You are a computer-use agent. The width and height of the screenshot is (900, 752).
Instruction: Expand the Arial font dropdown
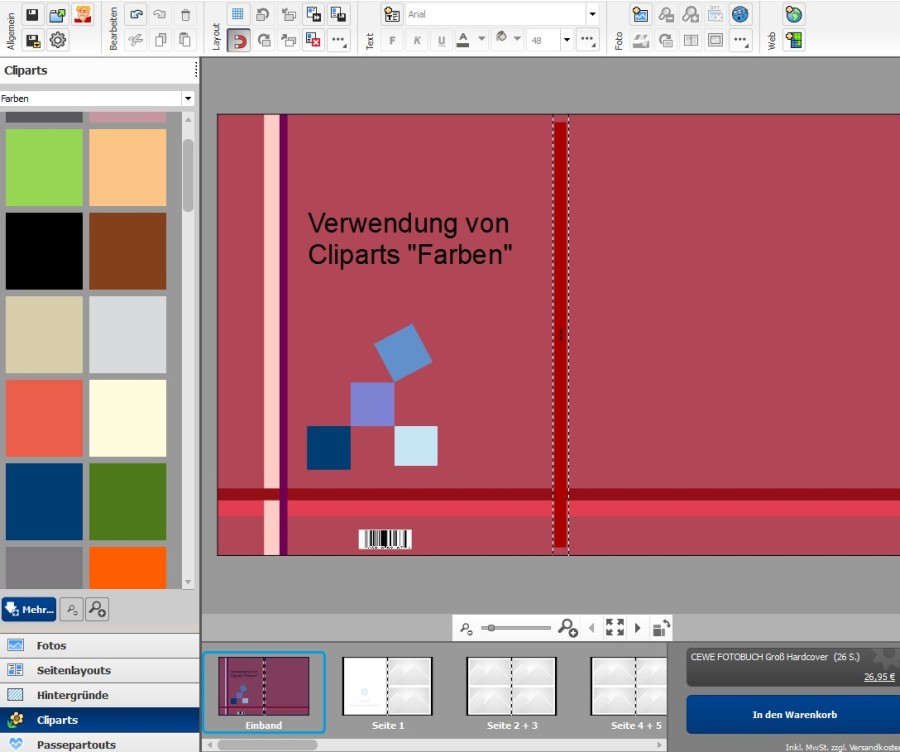point(592,15)
